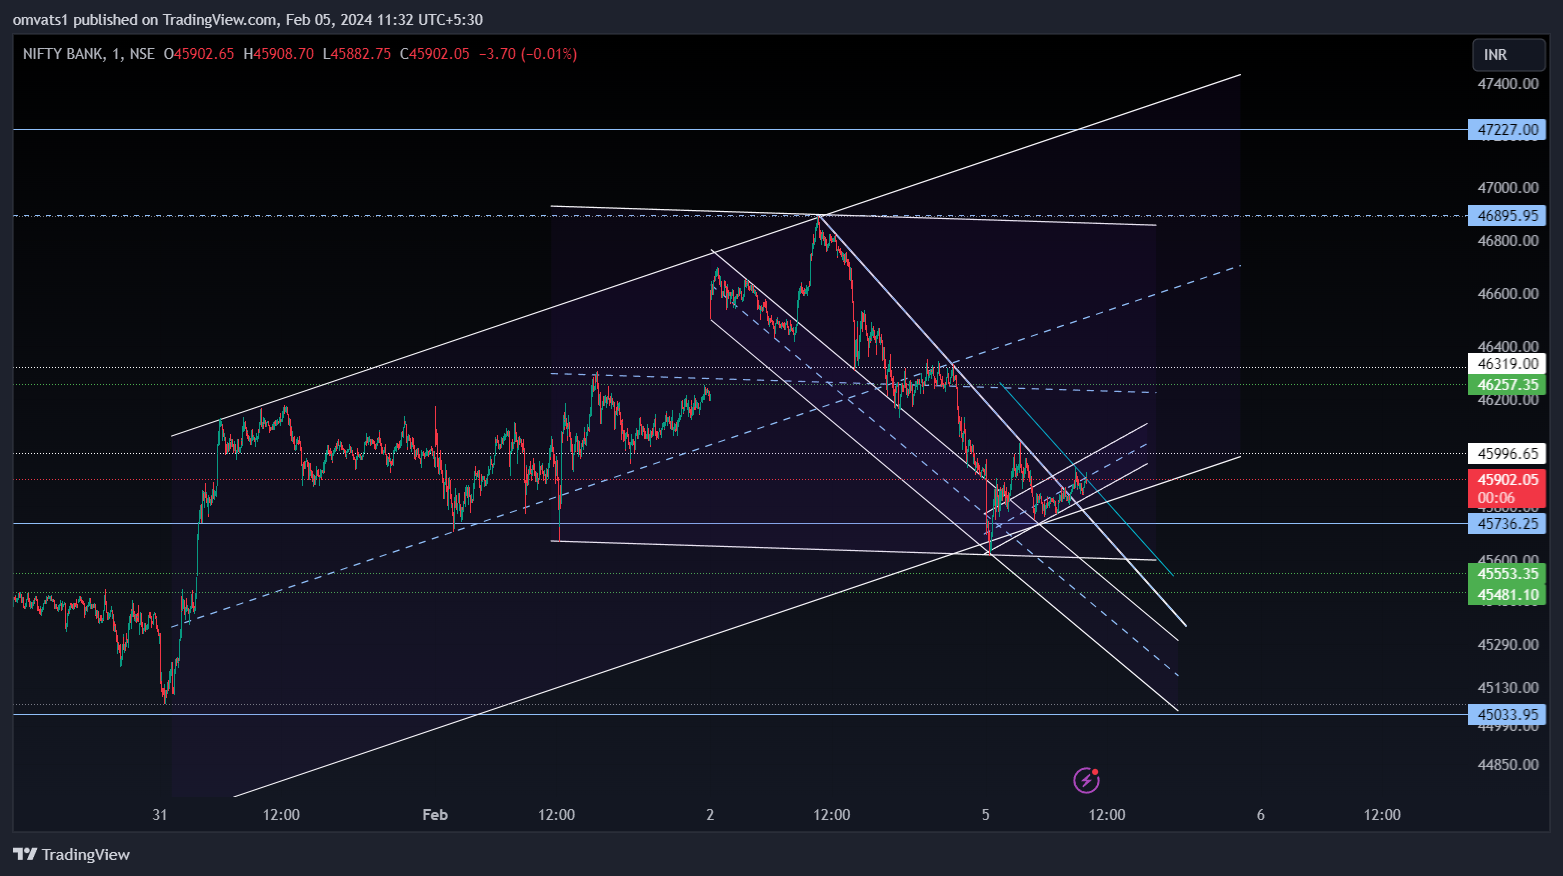This screenshot has height=876, width=1563.
Task: Click the omvats1 published header text
Action: [248, 20]
